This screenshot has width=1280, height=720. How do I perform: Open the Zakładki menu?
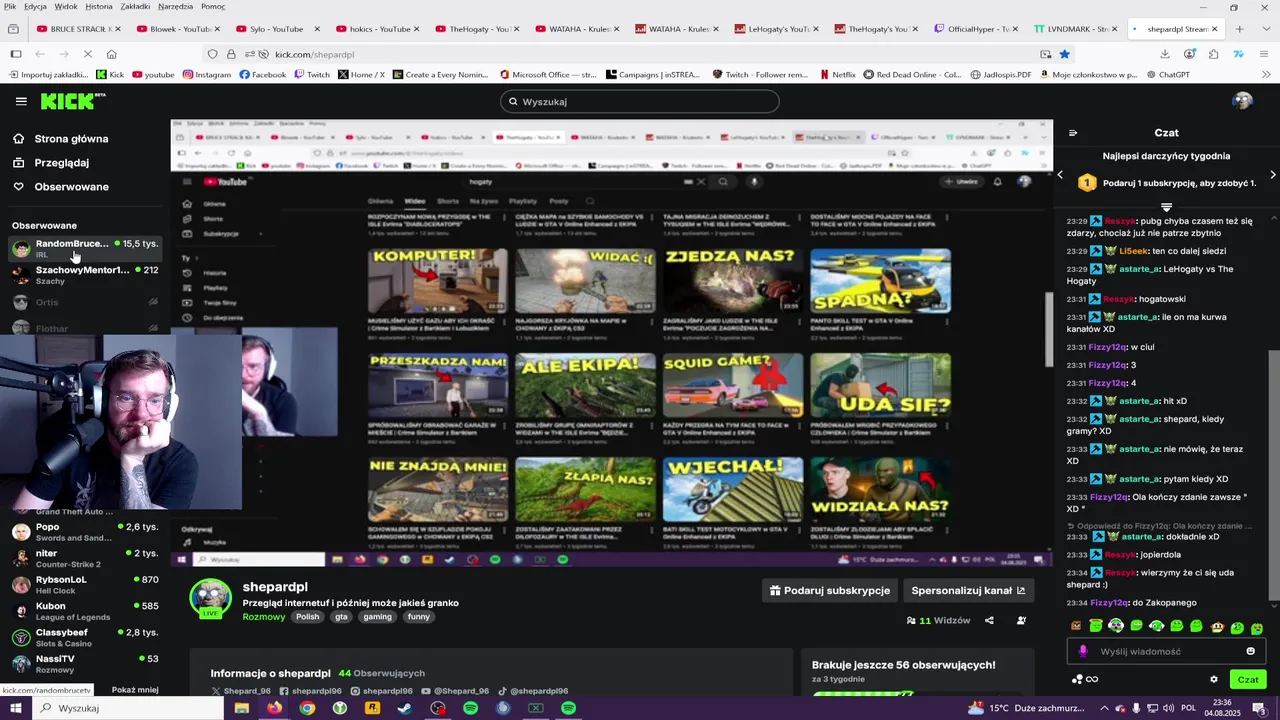pos(135,7)
